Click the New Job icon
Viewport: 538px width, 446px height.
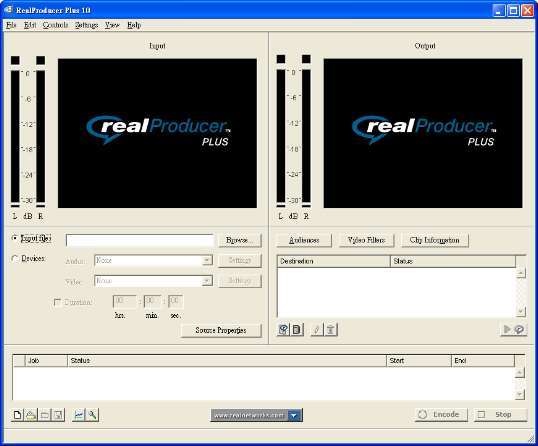click(x=17, y=415)
